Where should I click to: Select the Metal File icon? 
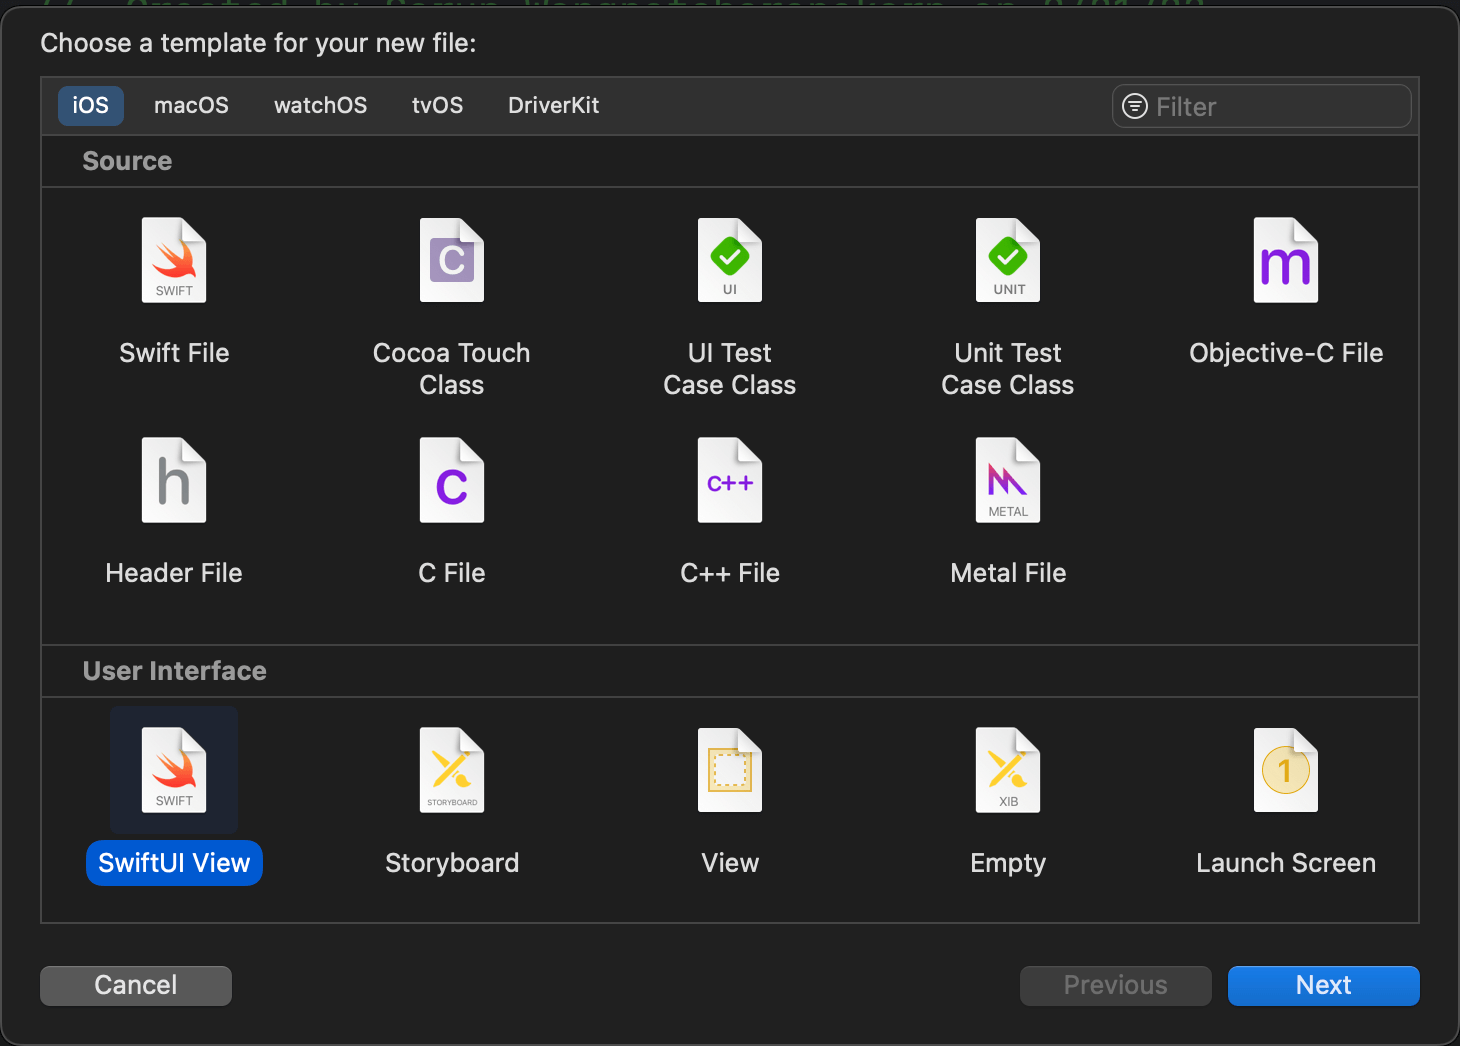pyautogui.click(x=1008, y=480)
